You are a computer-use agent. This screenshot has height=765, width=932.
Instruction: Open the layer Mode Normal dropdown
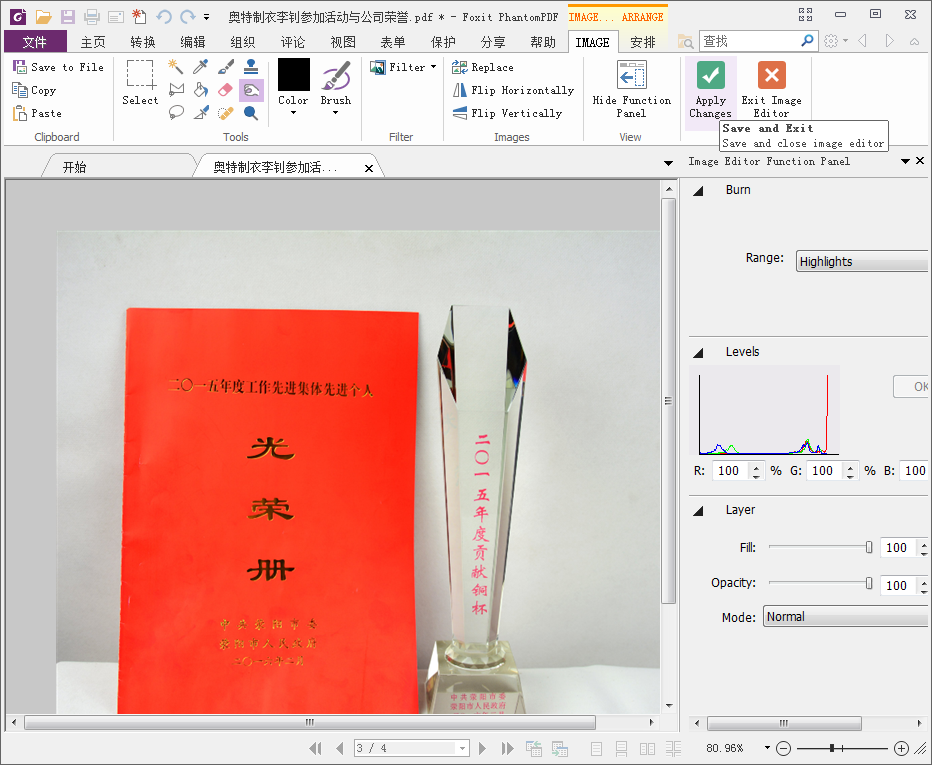point(846,617)
